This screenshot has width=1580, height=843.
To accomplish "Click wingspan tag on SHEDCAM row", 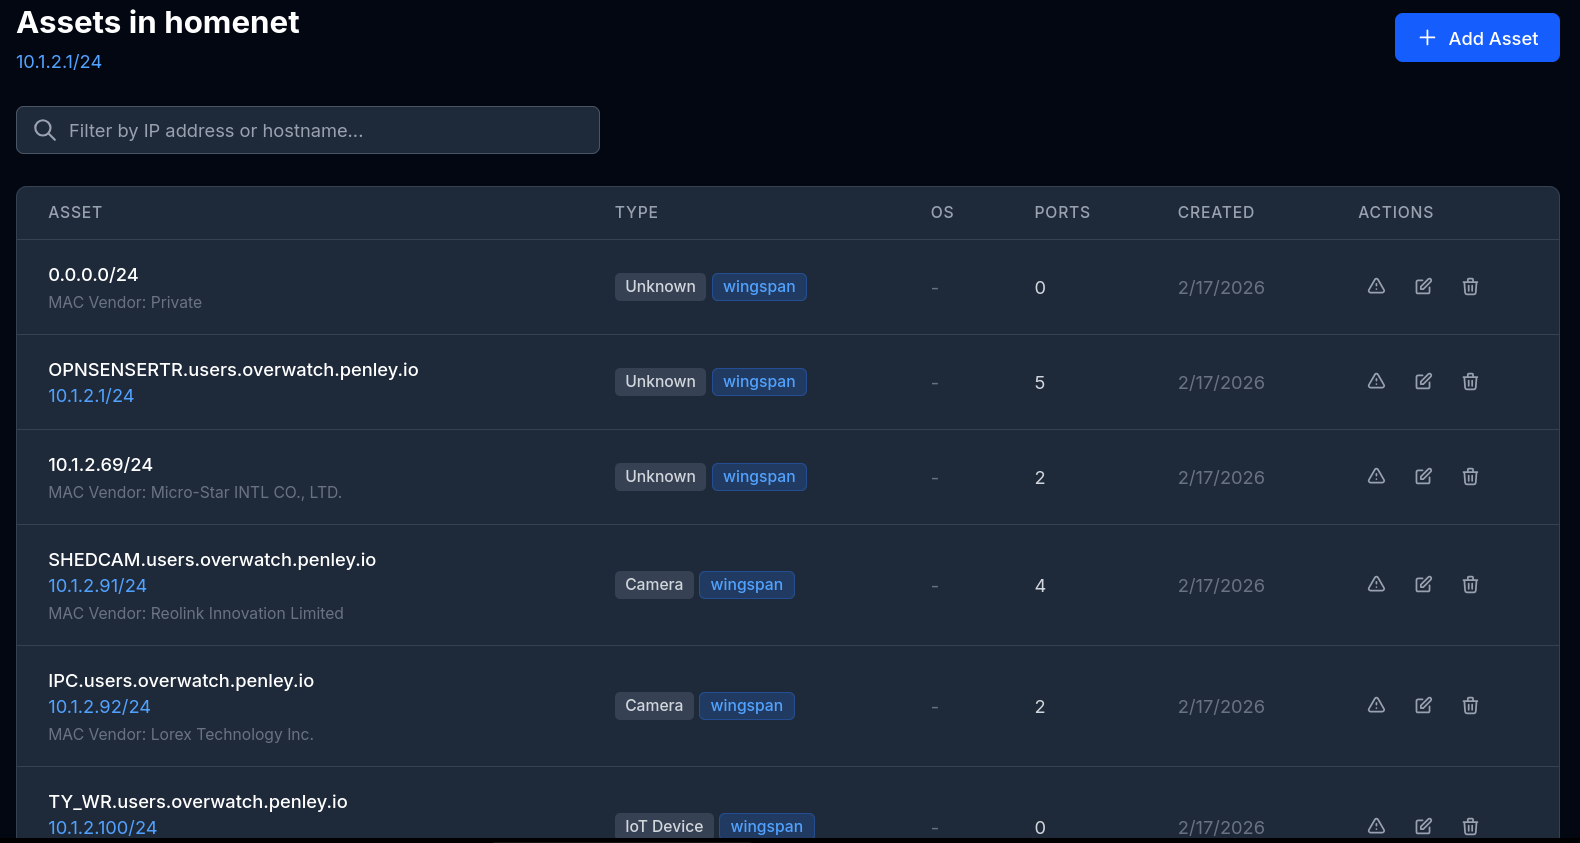I will click(x=747, y=585).
